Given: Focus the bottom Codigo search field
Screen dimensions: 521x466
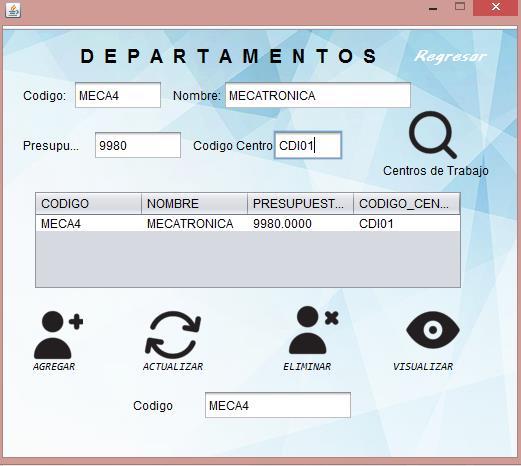Looking at the screenshot, I should [x=278, y=405].
